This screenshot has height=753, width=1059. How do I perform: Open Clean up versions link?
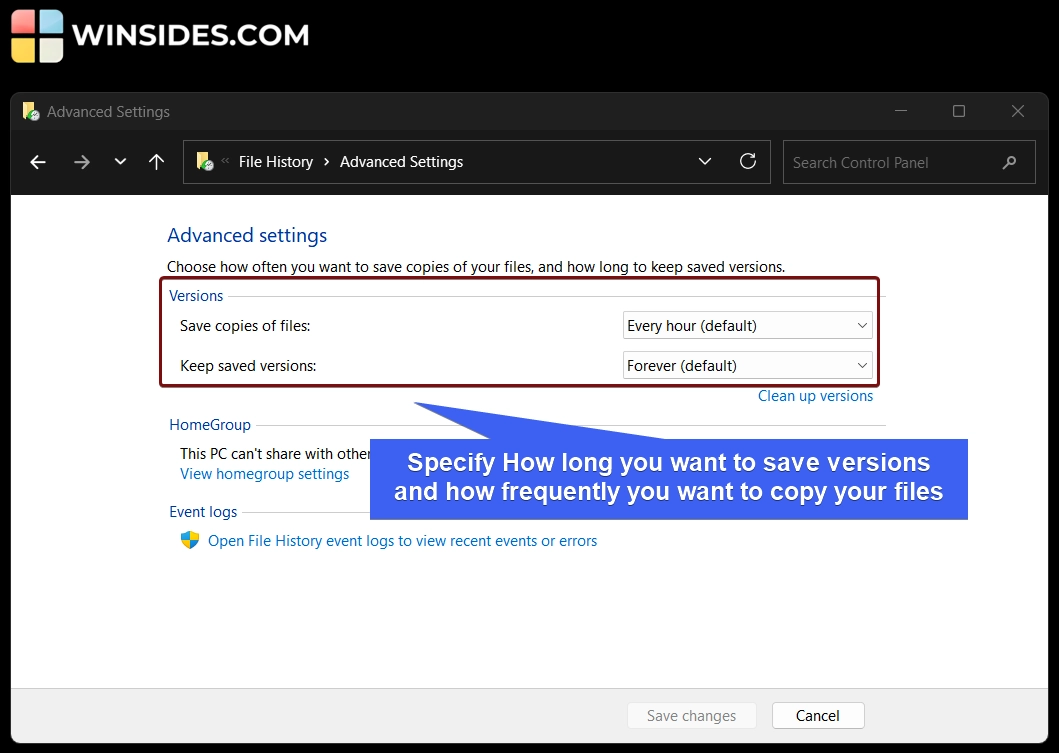815,396
